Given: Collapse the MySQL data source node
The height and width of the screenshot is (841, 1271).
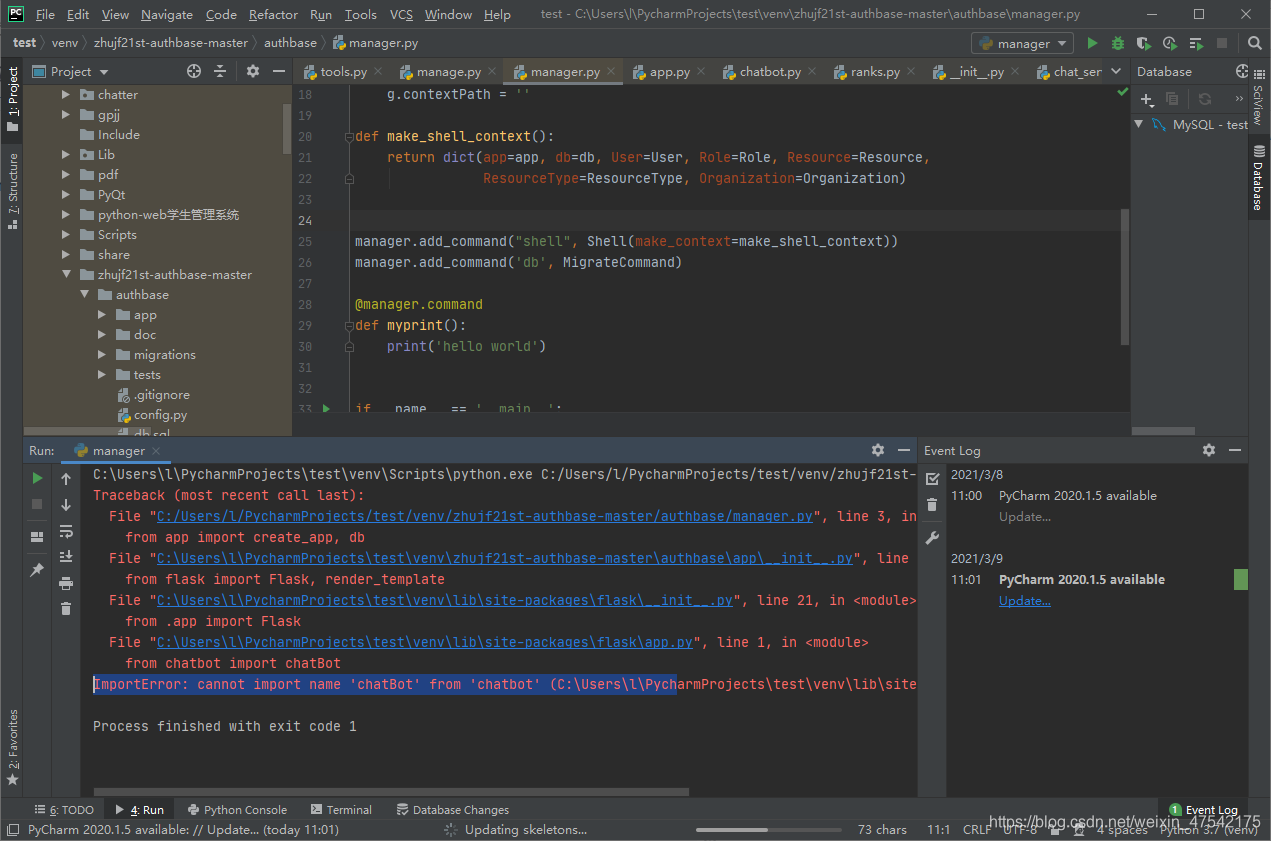Looking at the screenshot, I should coord(1139,124).
